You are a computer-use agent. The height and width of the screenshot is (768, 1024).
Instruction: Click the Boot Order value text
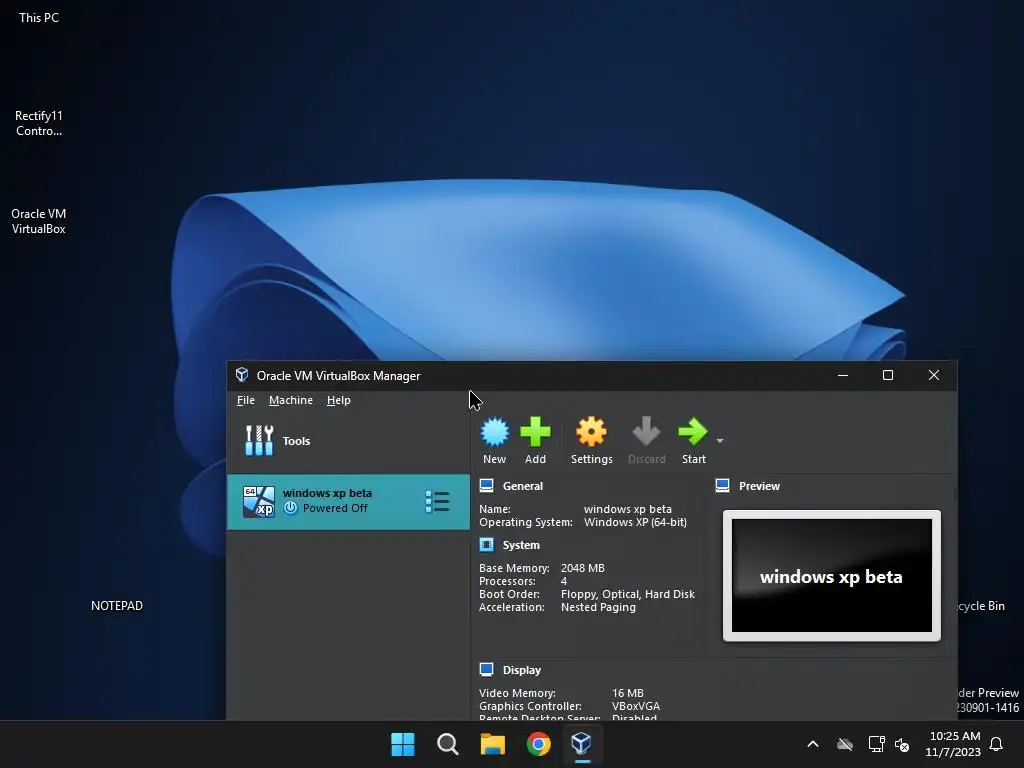pos(628,594)
